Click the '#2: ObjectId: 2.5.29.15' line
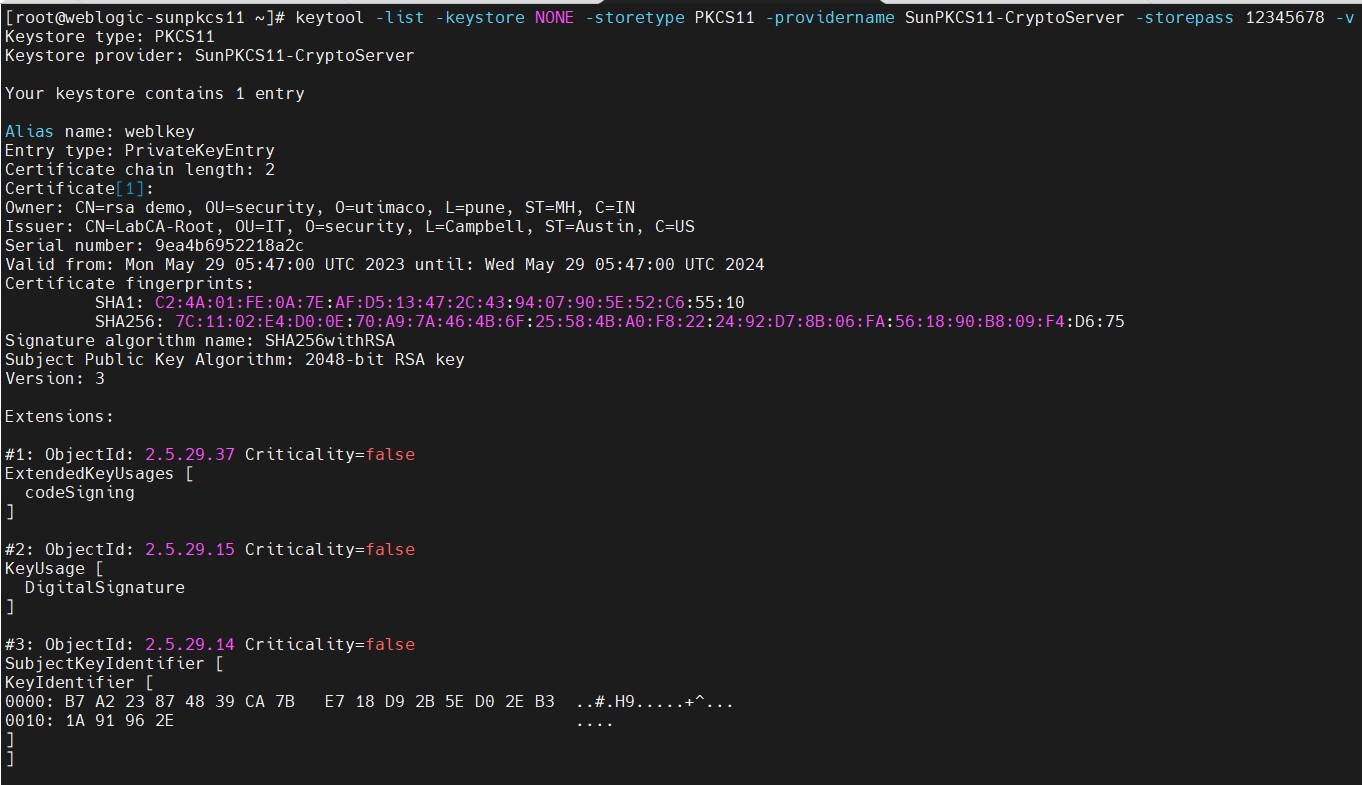Image resolution: width=1362 pixels, height=785 pixels. 210,549
